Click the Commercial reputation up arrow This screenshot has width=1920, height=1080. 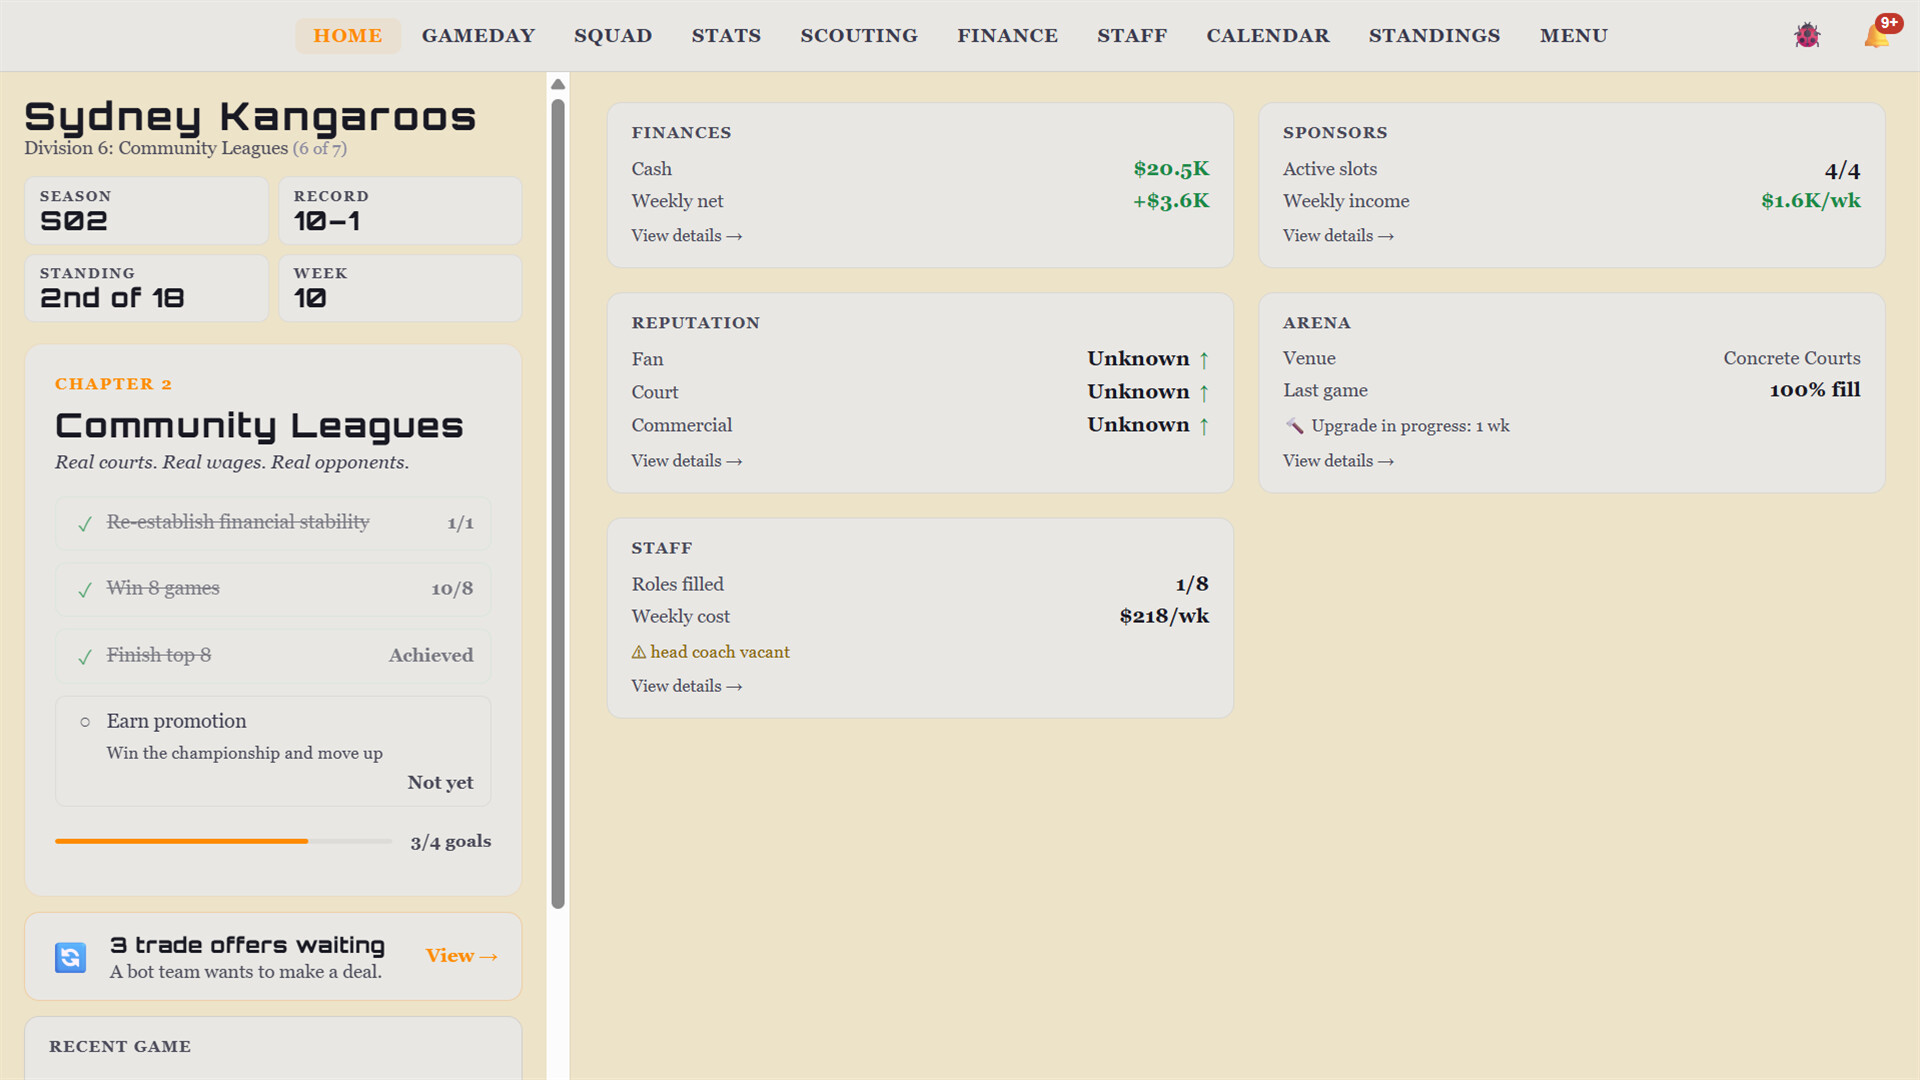[x=1204, y=425]
